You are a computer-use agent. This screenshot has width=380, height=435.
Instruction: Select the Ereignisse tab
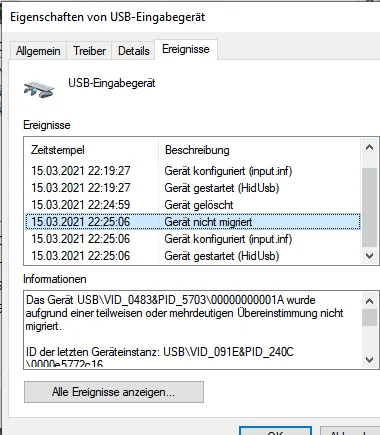186,49
